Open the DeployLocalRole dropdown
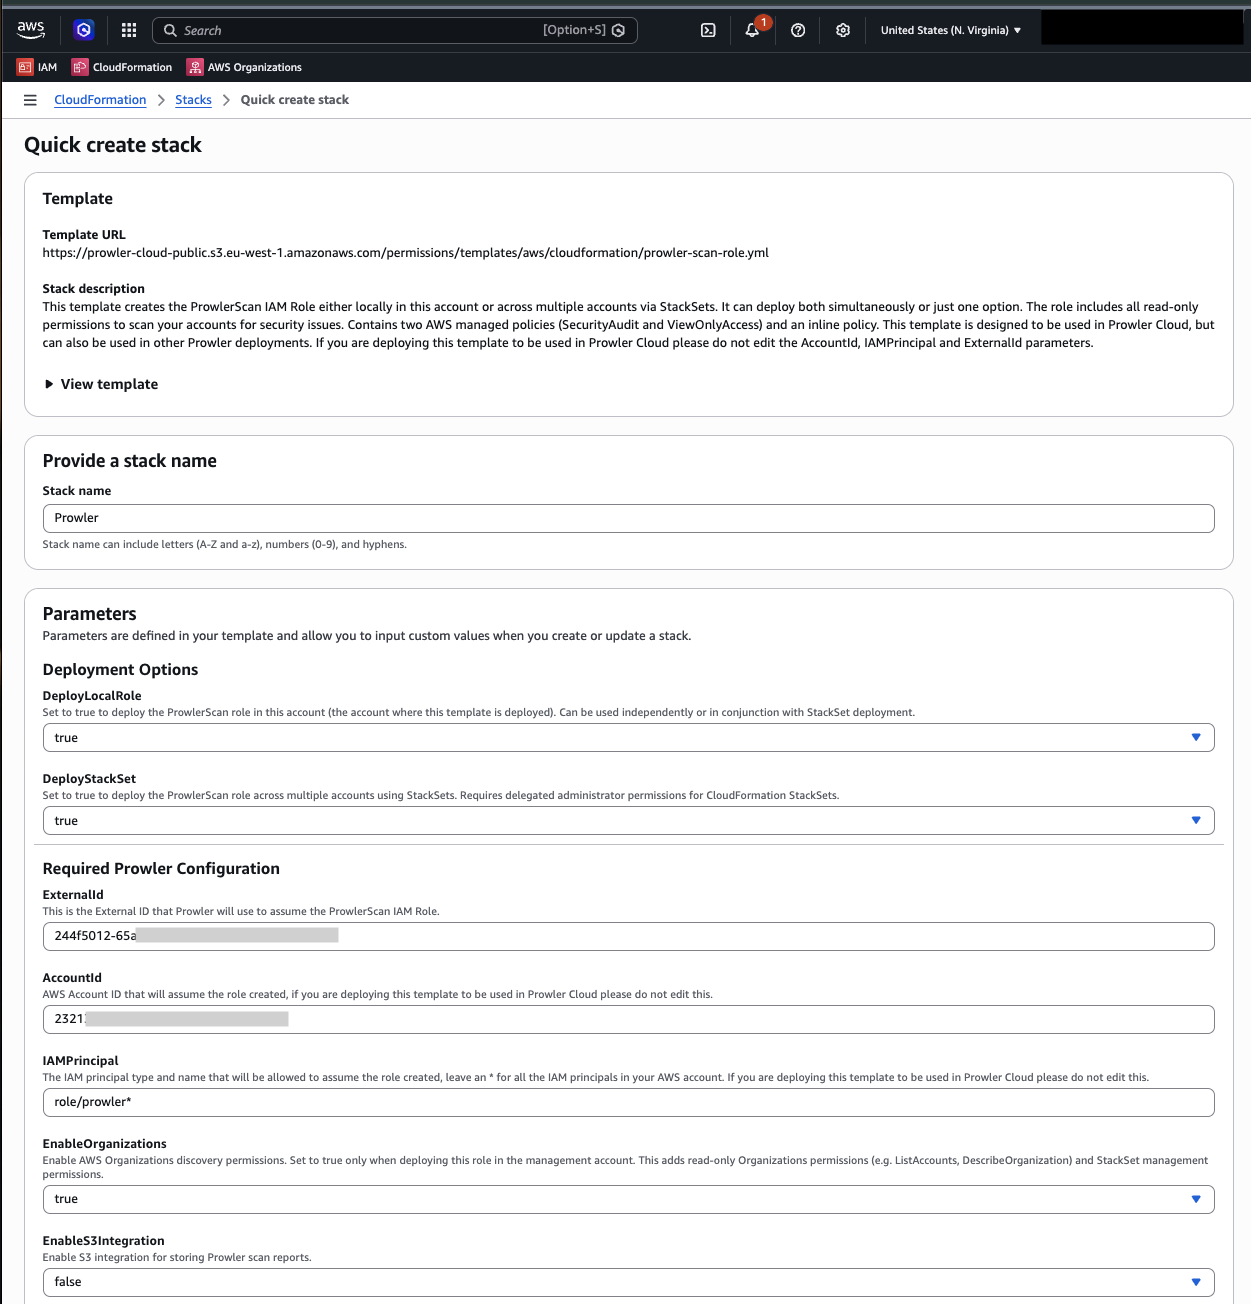Viewport: 1251px width, 1304px height. point(628,738)
